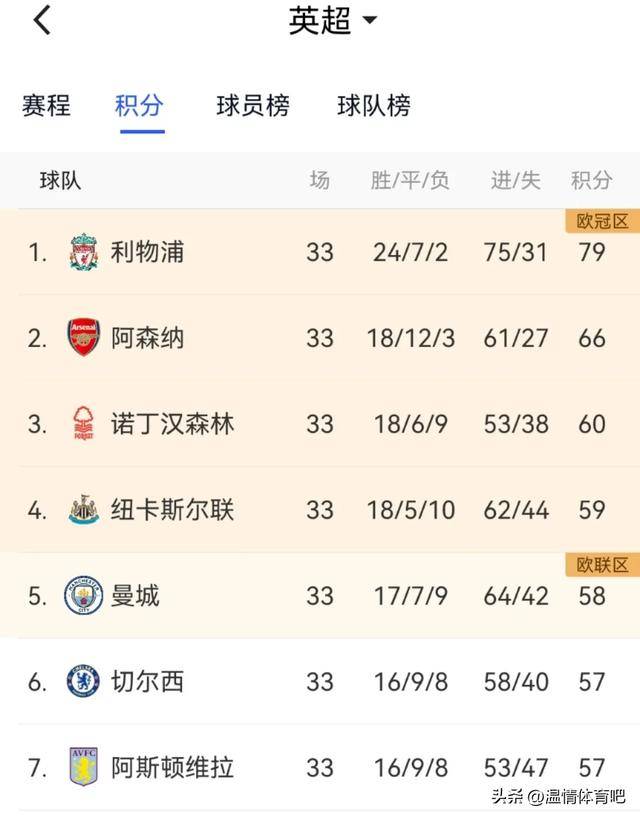Screen dimensions: 640x819
Task: Tap the Arsenal club crest
Action: [84, 338]
